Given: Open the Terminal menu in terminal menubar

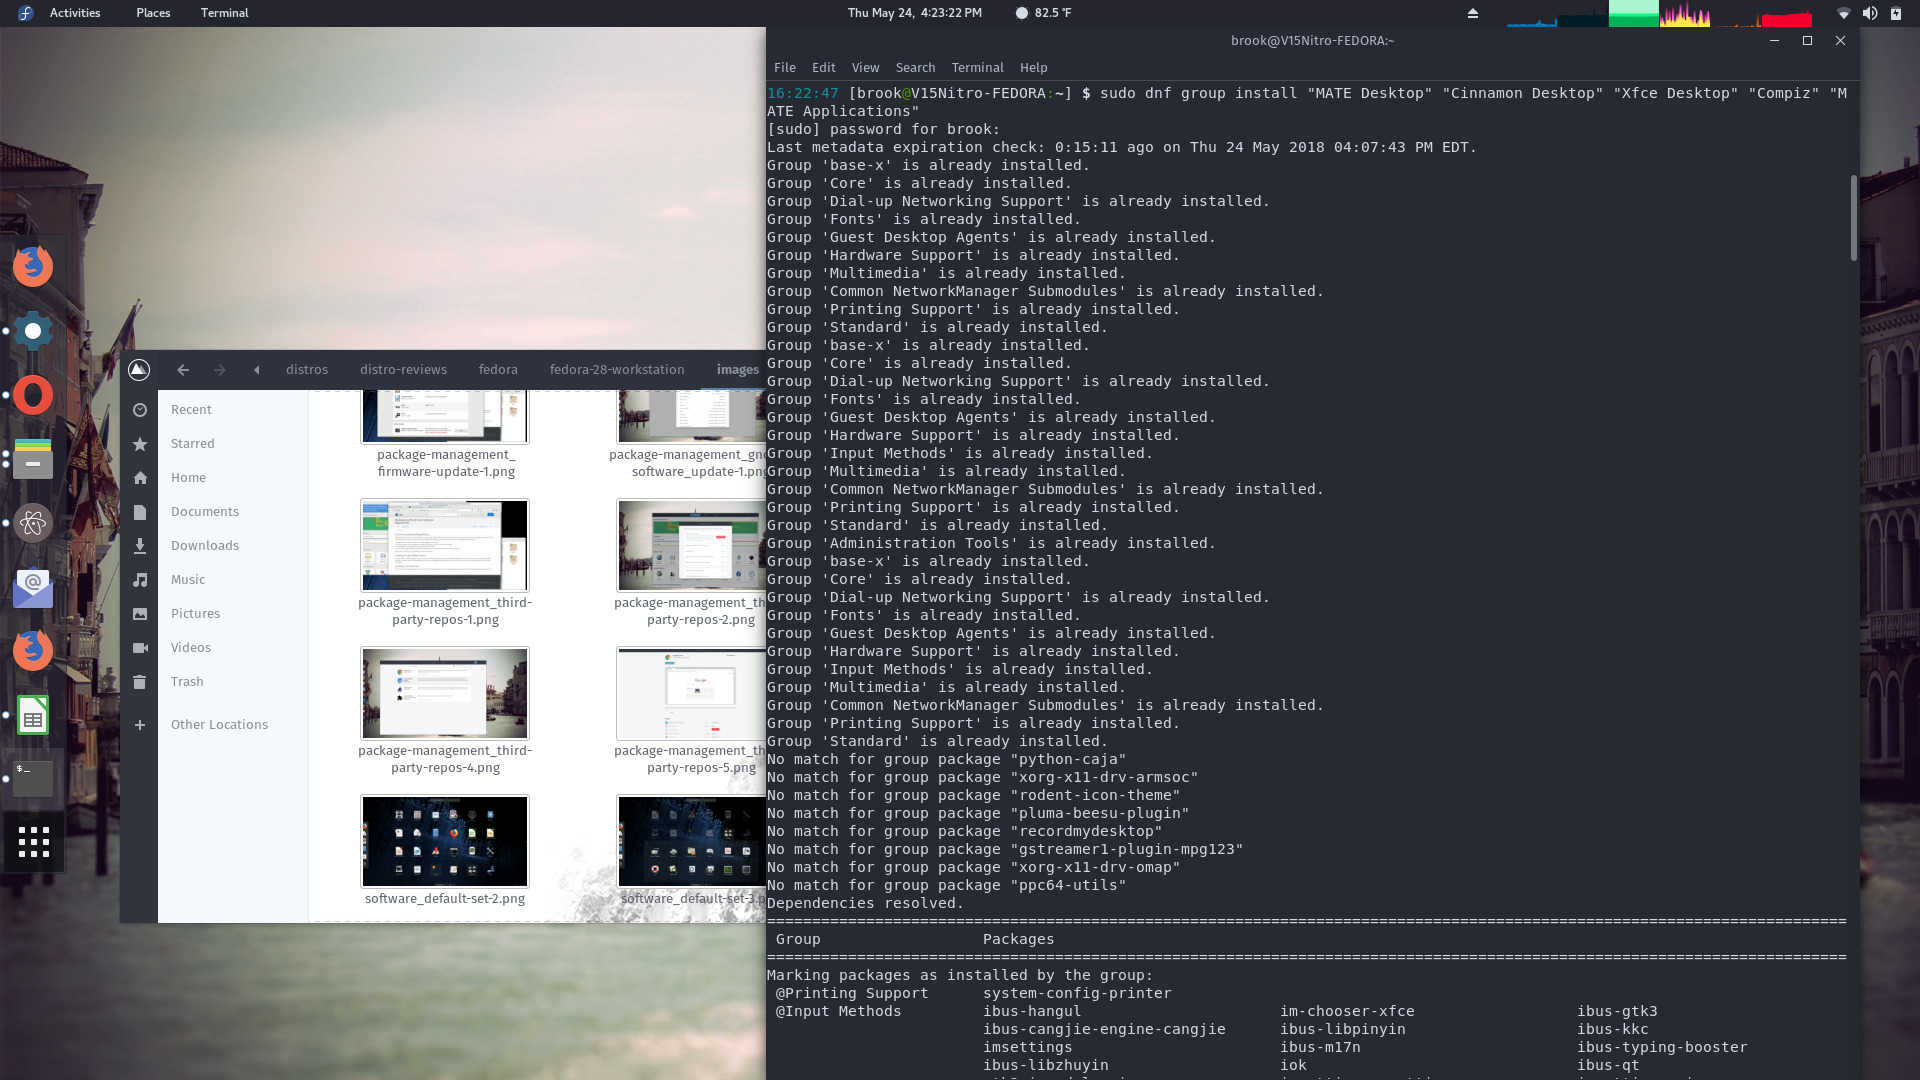Looking at the screenshot, I should coord(977,67).
